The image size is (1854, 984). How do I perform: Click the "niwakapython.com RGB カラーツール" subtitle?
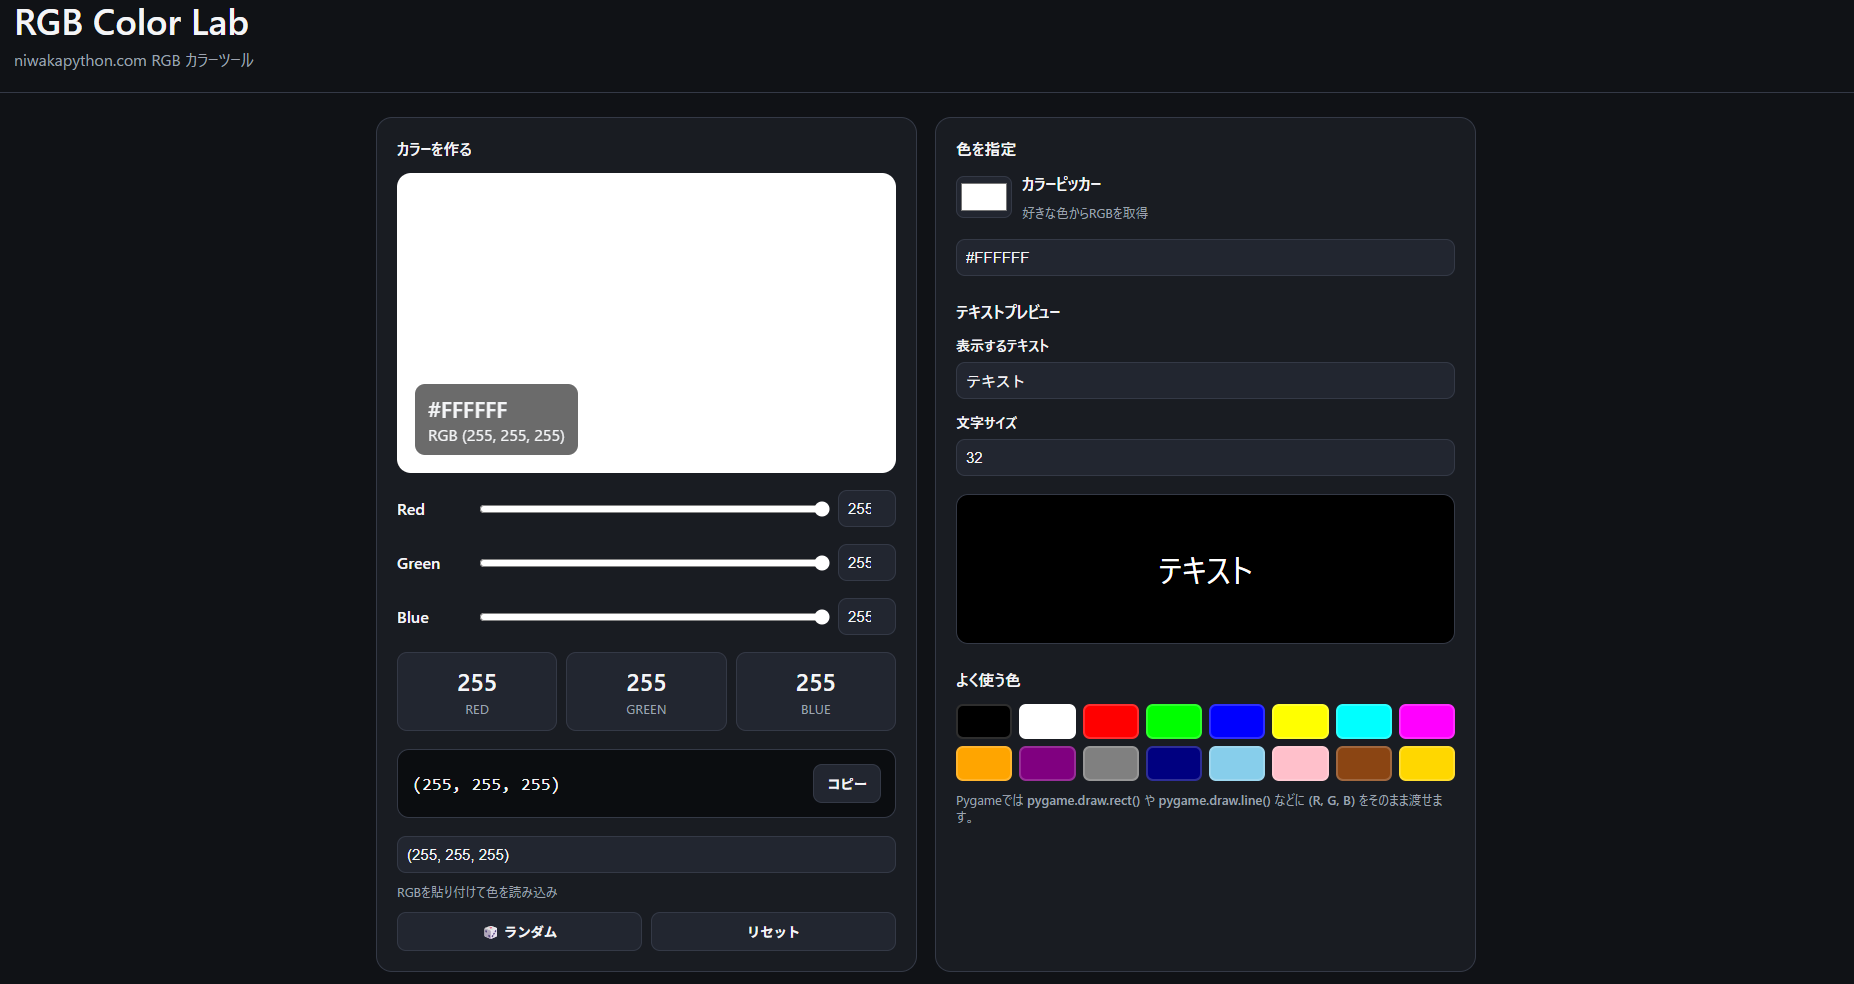134,61
